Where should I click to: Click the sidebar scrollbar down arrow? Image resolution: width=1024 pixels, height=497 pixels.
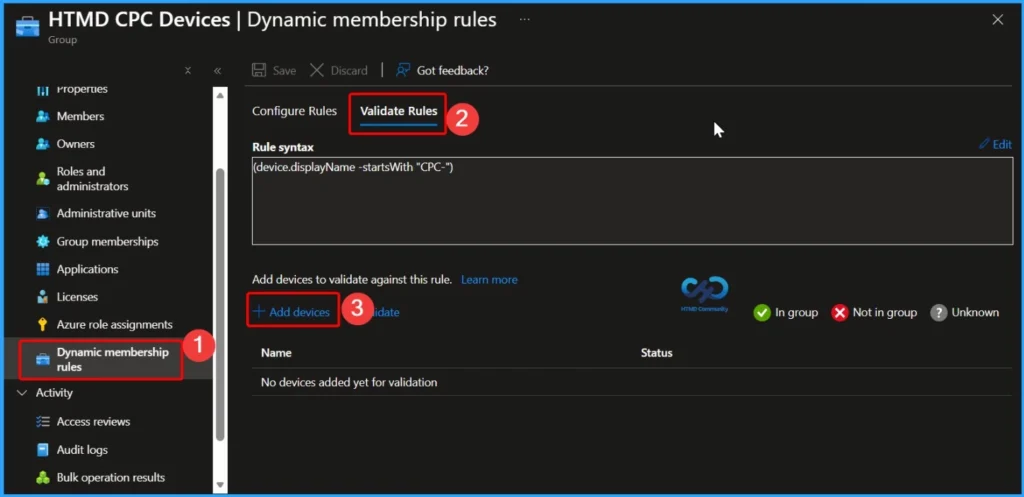click(x=220, y=485)
